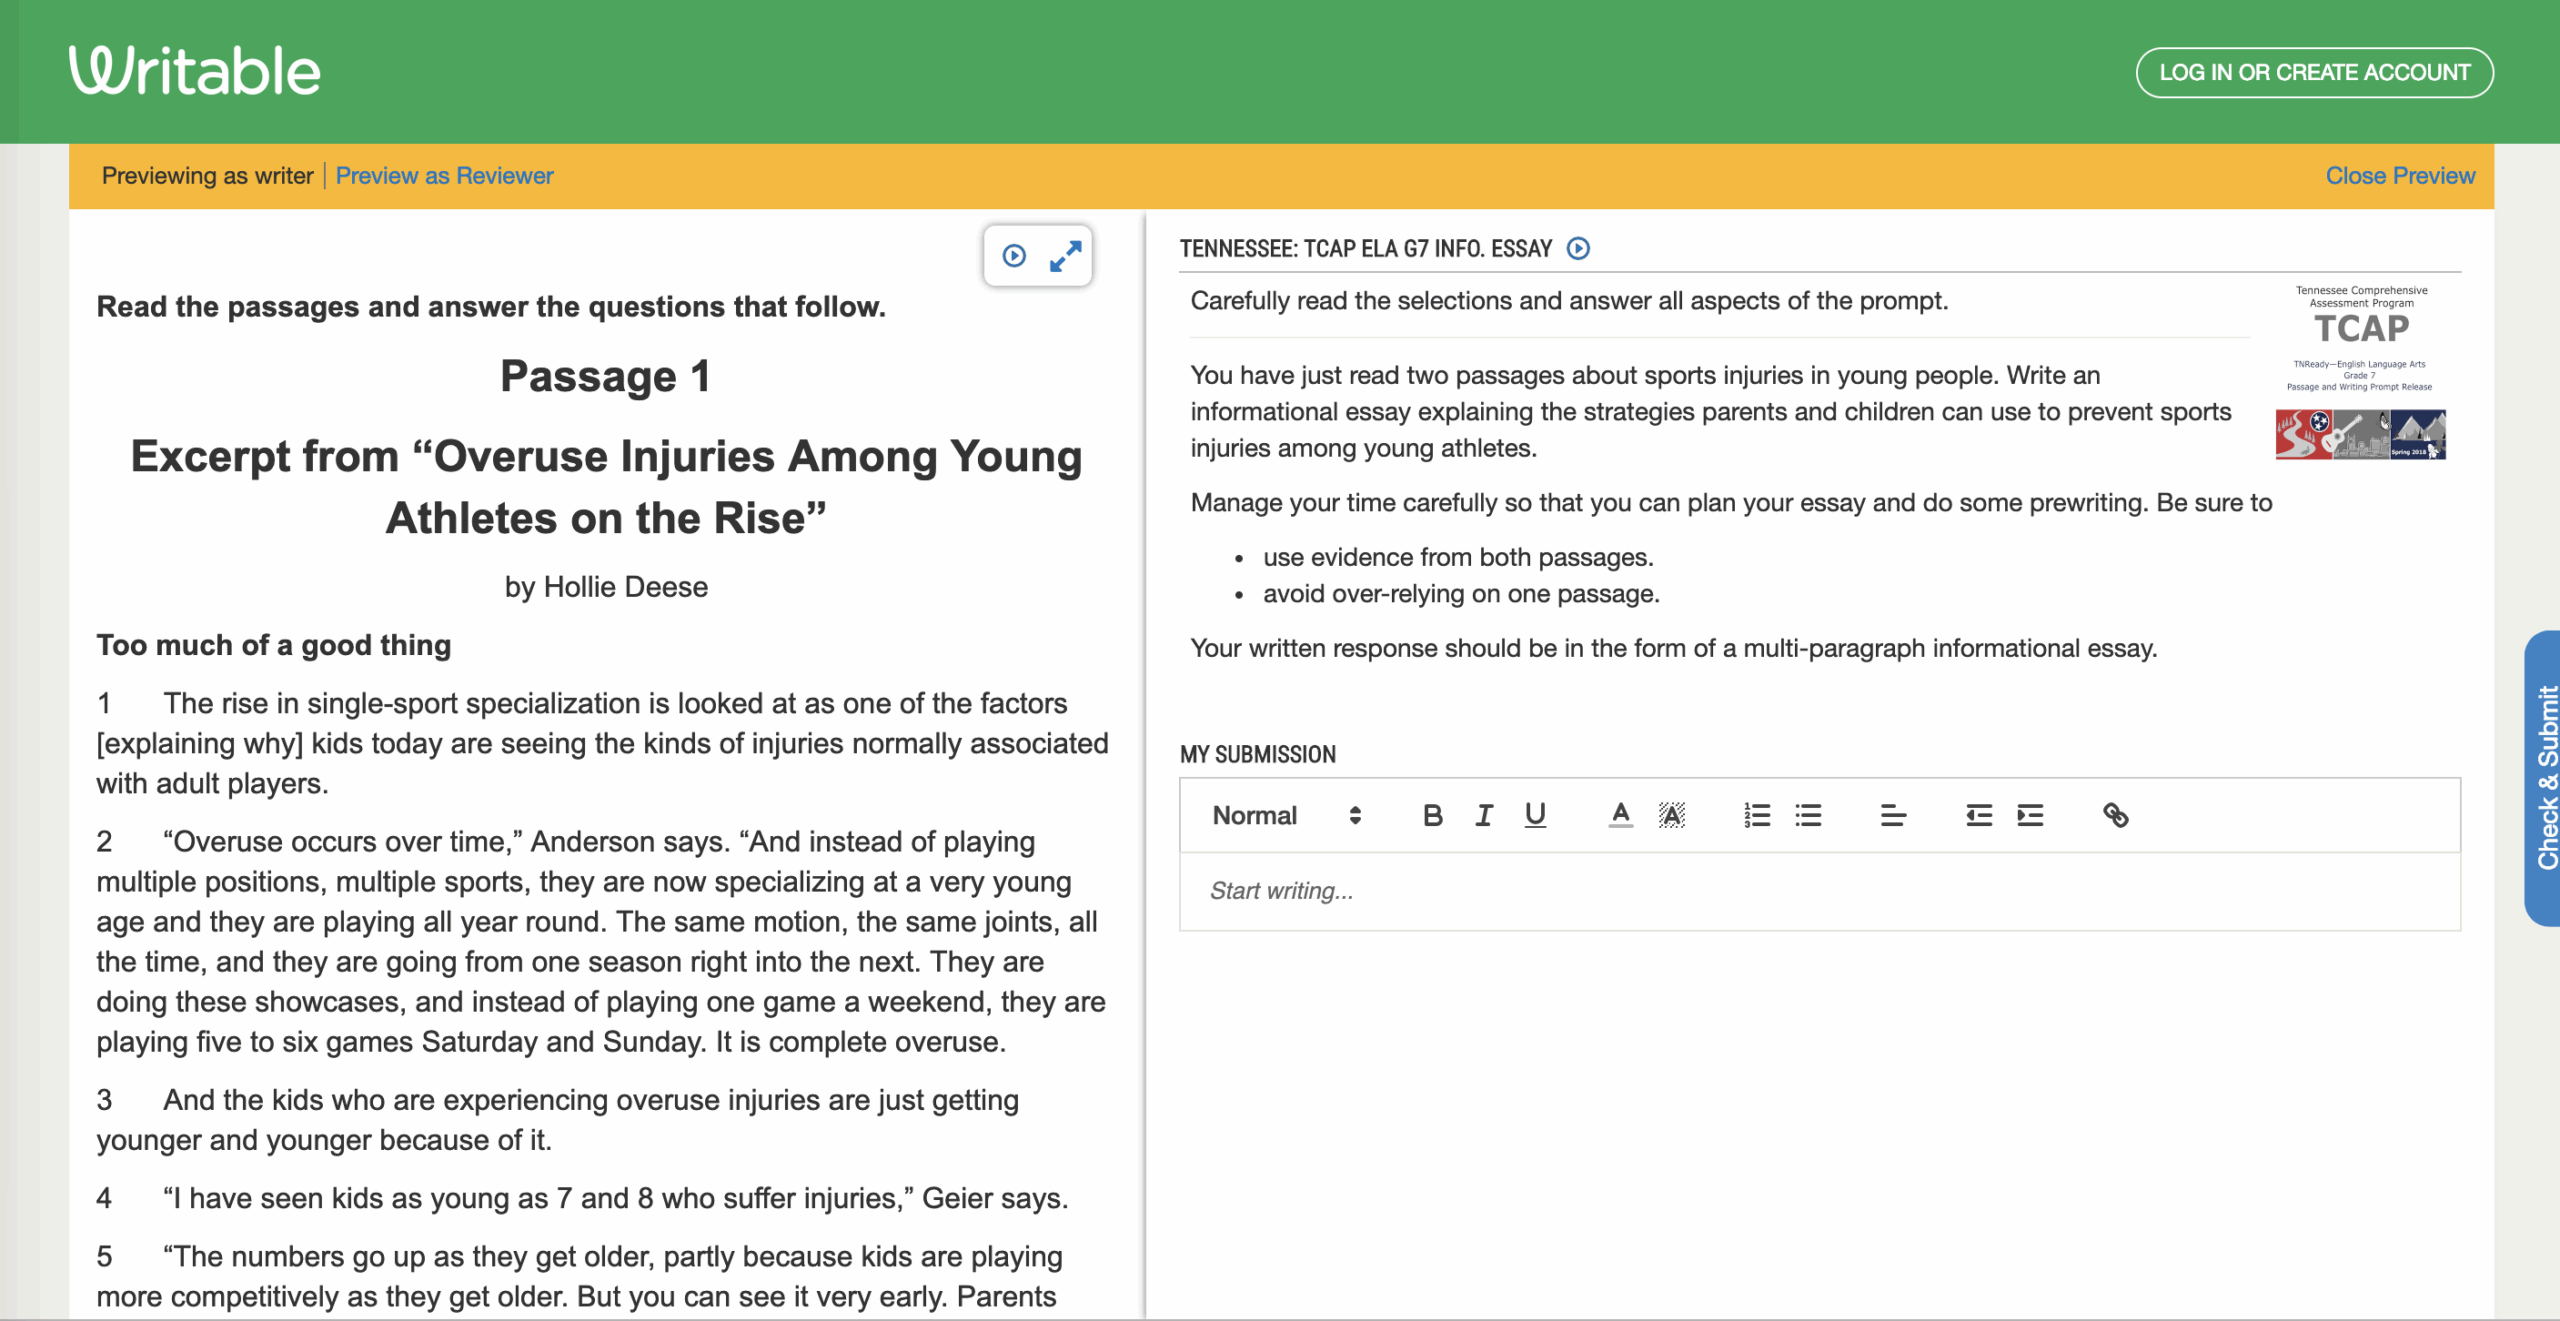The width and height of the screenshot is (2560, 1321).
Task: Expand the passage to fullscreen view
Action: (1066, 256)
